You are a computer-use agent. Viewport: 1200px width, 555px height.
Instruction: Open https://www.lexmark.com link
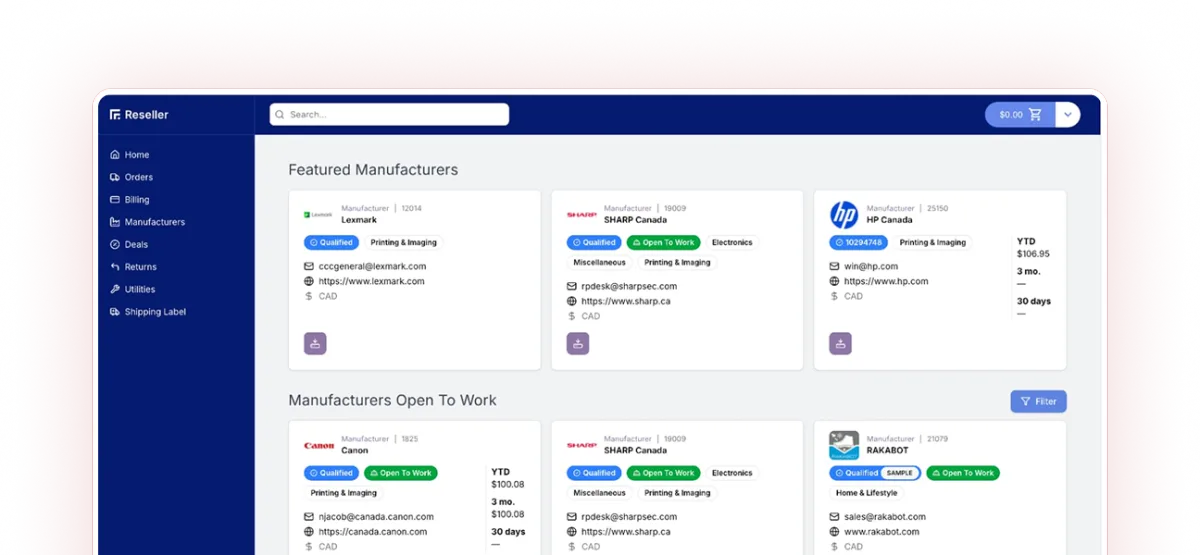[371, 281]
